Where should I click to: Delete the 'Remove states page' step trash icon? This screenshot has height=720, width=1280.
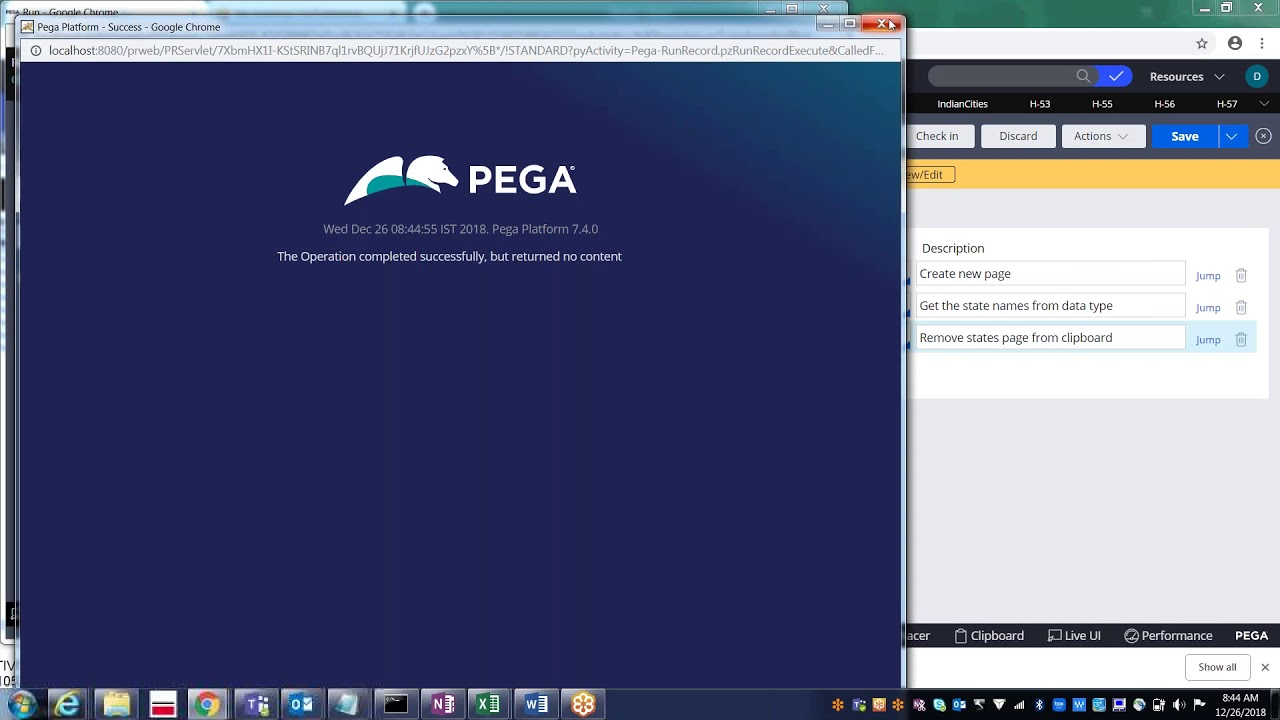[x=1241, y=339]
